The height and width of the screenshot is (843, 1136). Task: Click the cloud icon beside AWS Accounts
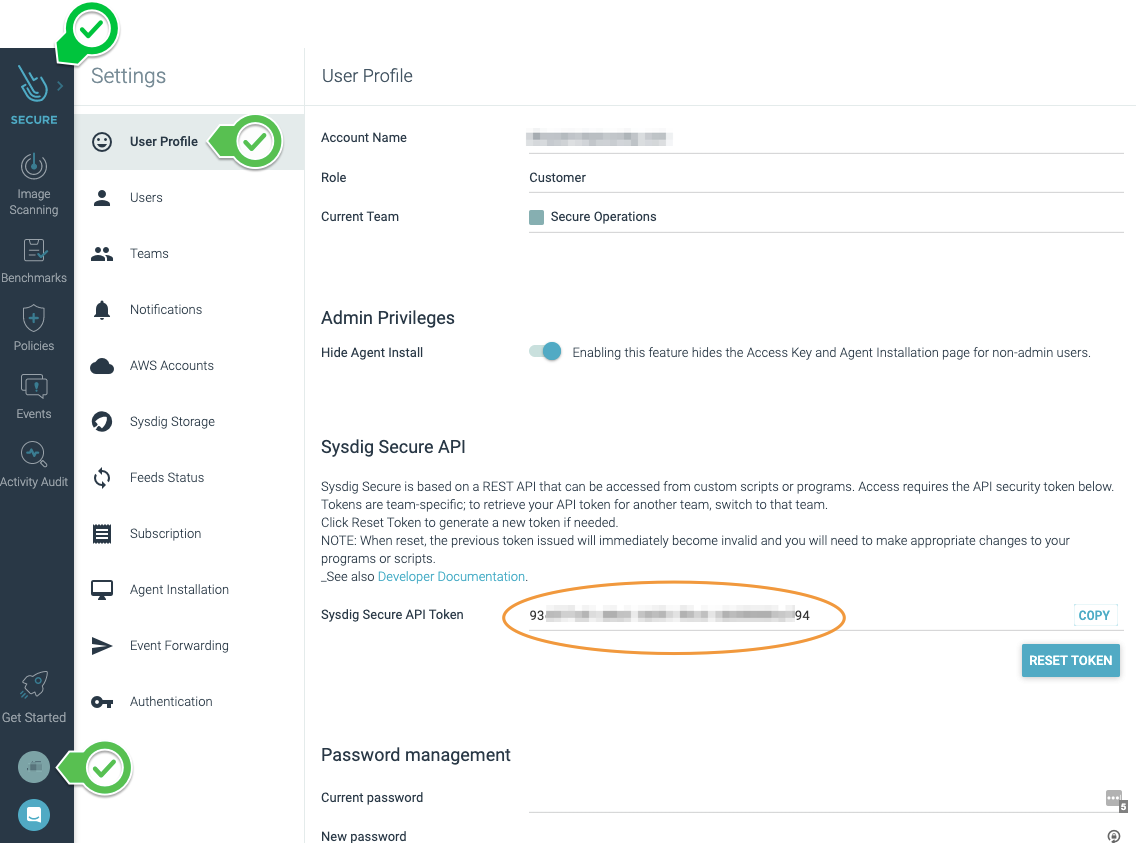tap(102, 366)
